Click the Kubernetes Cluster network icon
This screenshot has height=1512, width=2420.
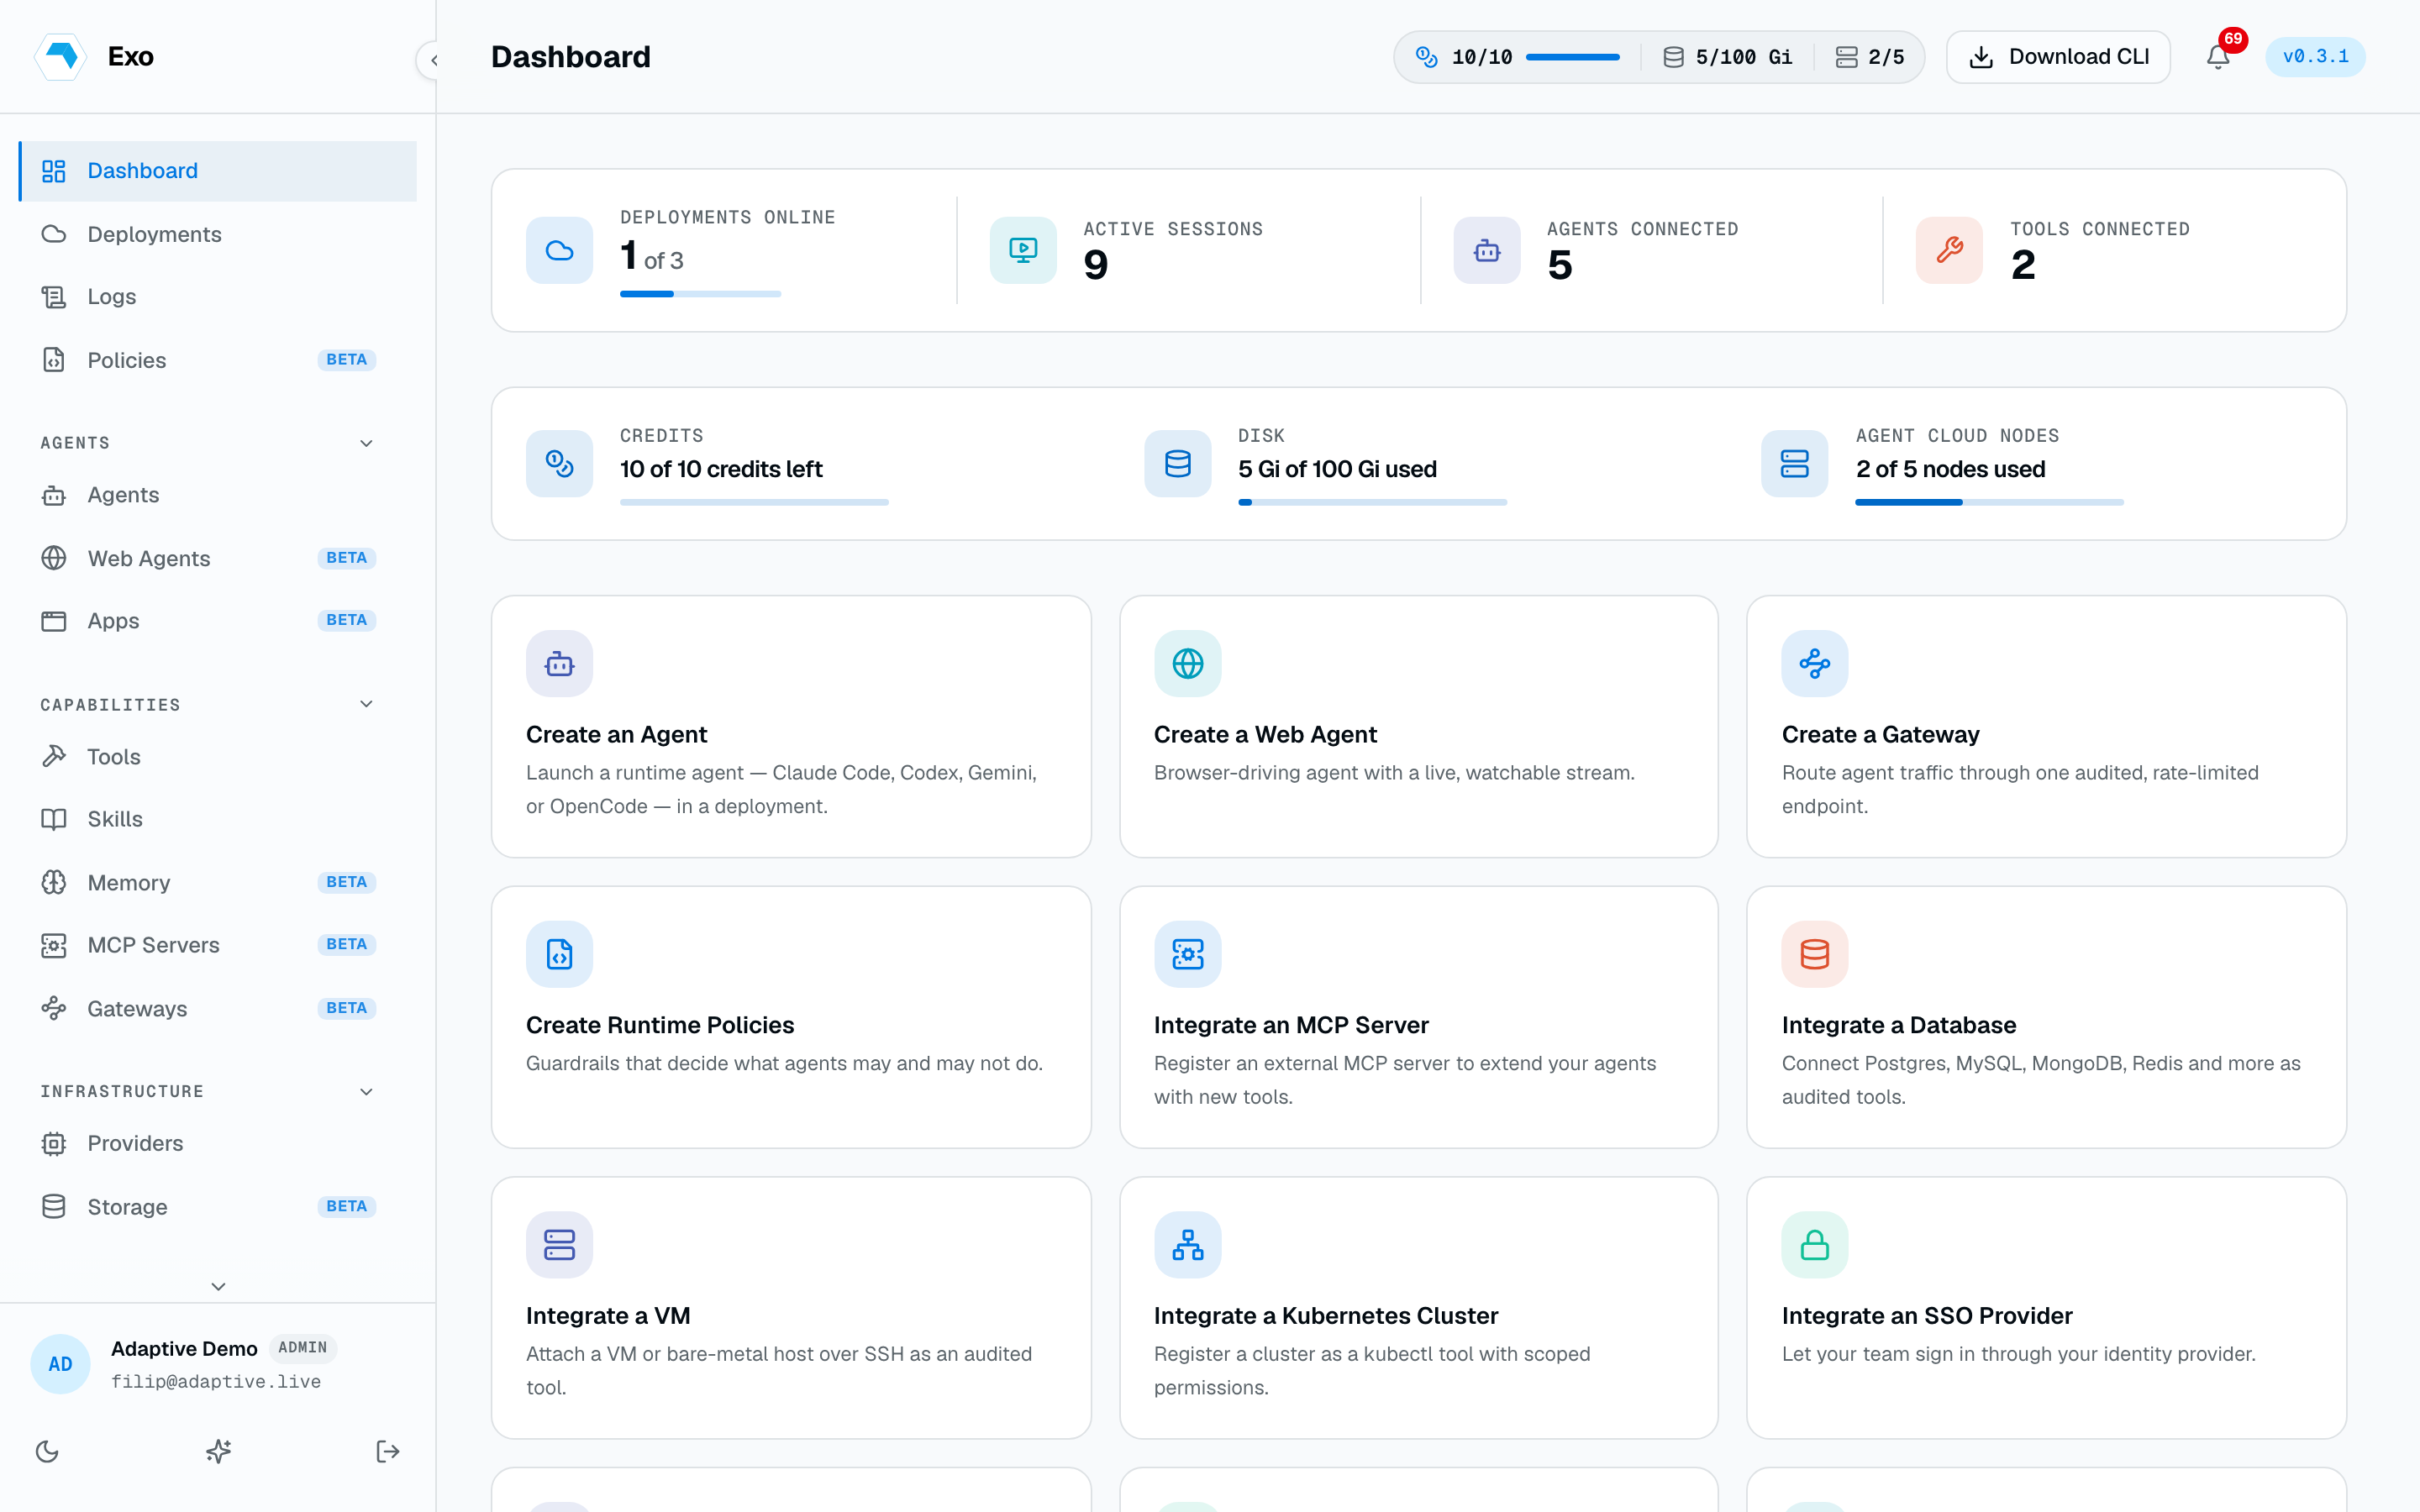[1187, 1245]
